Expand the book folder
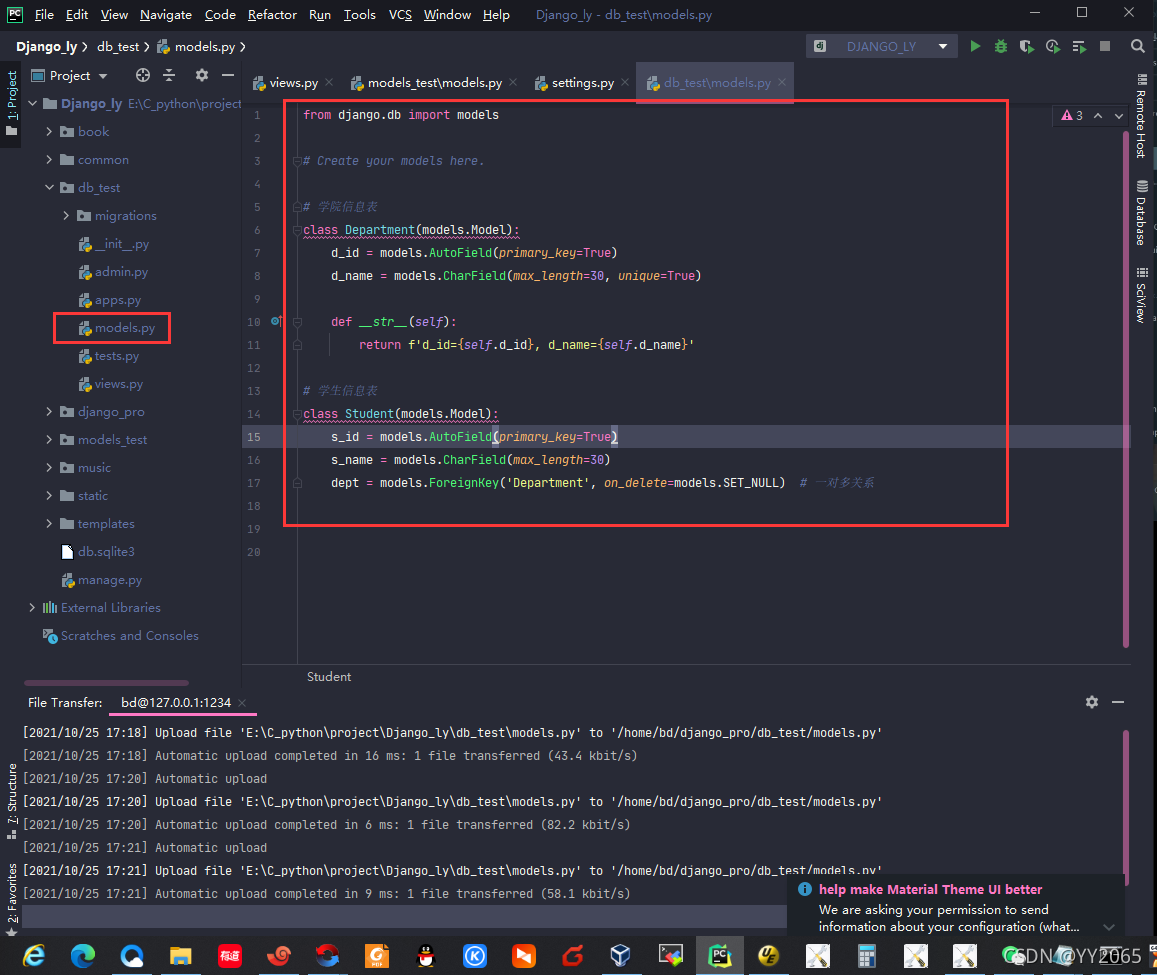 [49, 131]
